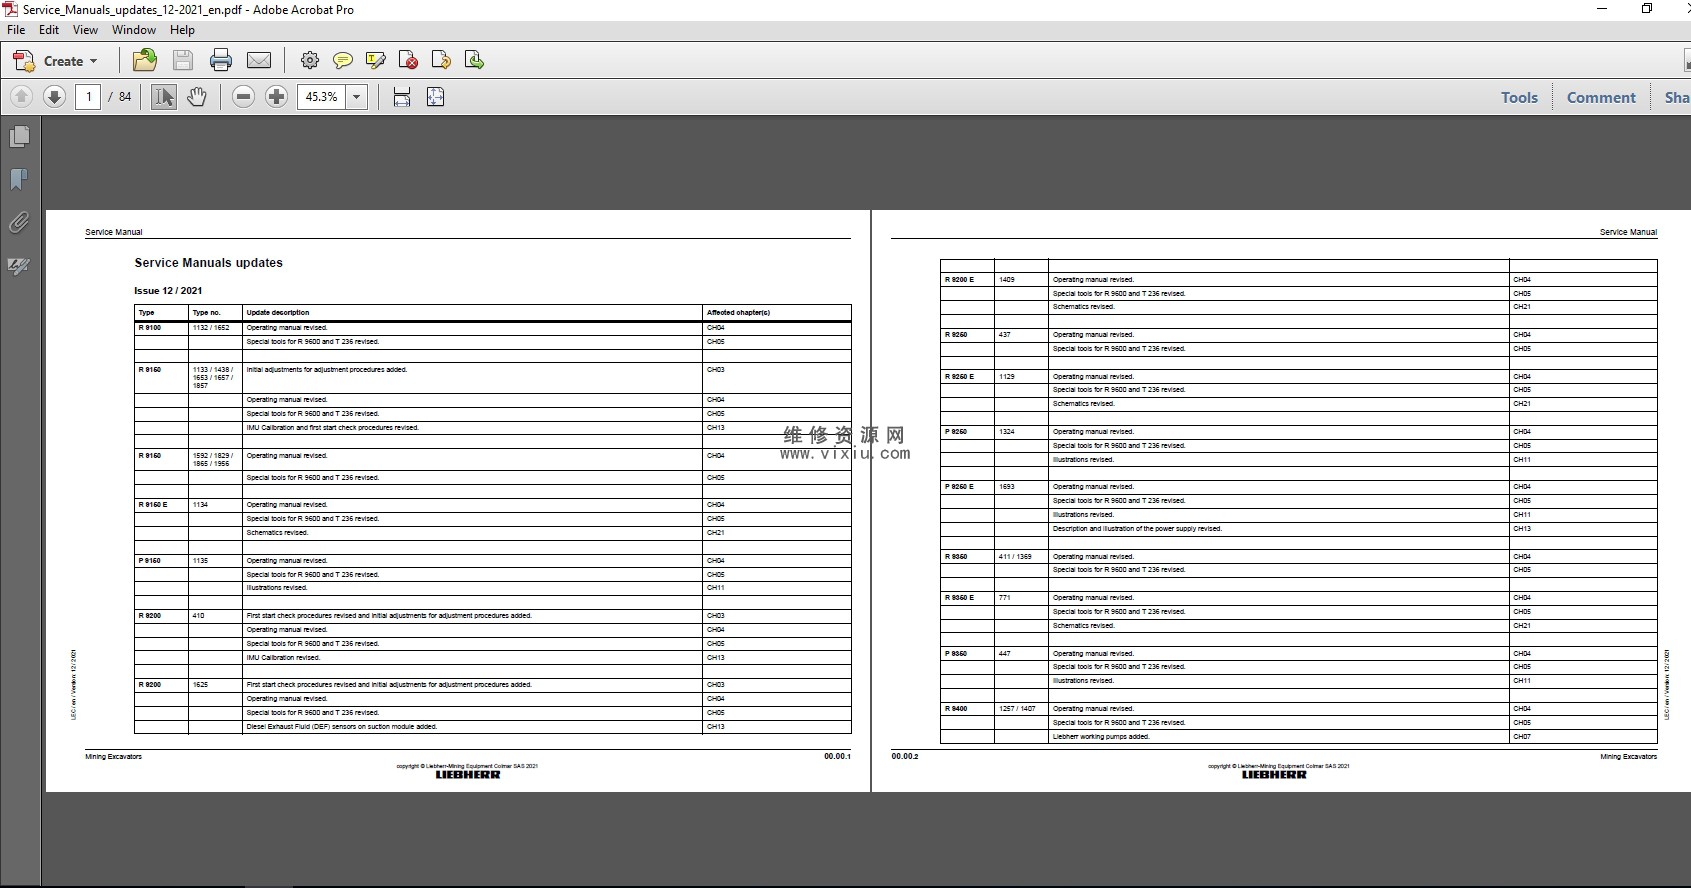This screenshot has width=1691, height=888.
Task: Add a sticky note comment
Action: pos(343,61)
